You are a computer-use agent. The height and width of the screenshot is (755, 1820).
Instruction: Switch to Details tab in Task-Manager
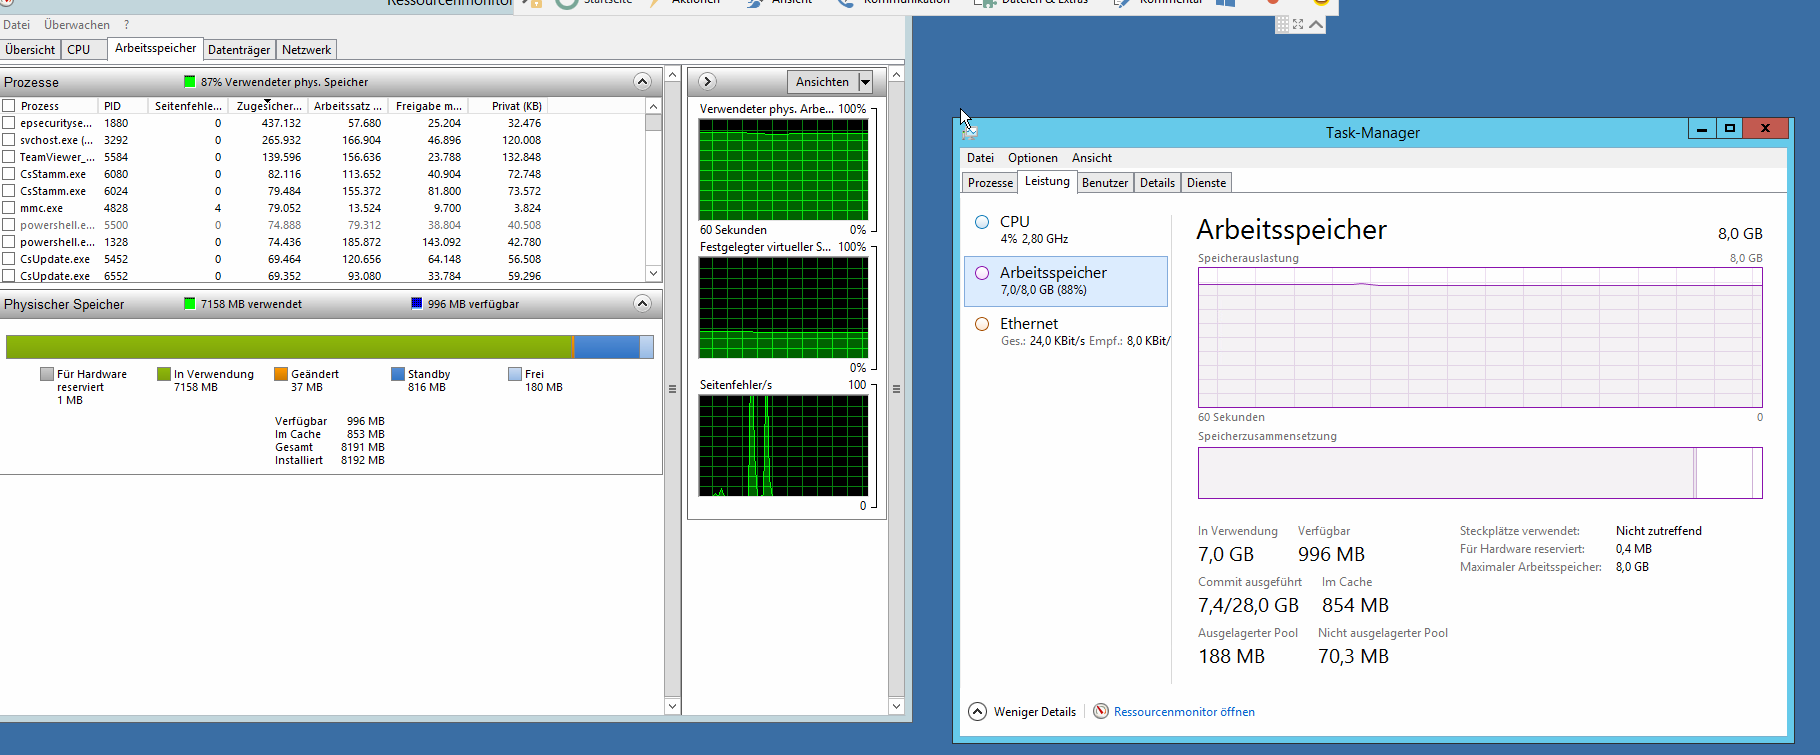(x=1157, y=183)
